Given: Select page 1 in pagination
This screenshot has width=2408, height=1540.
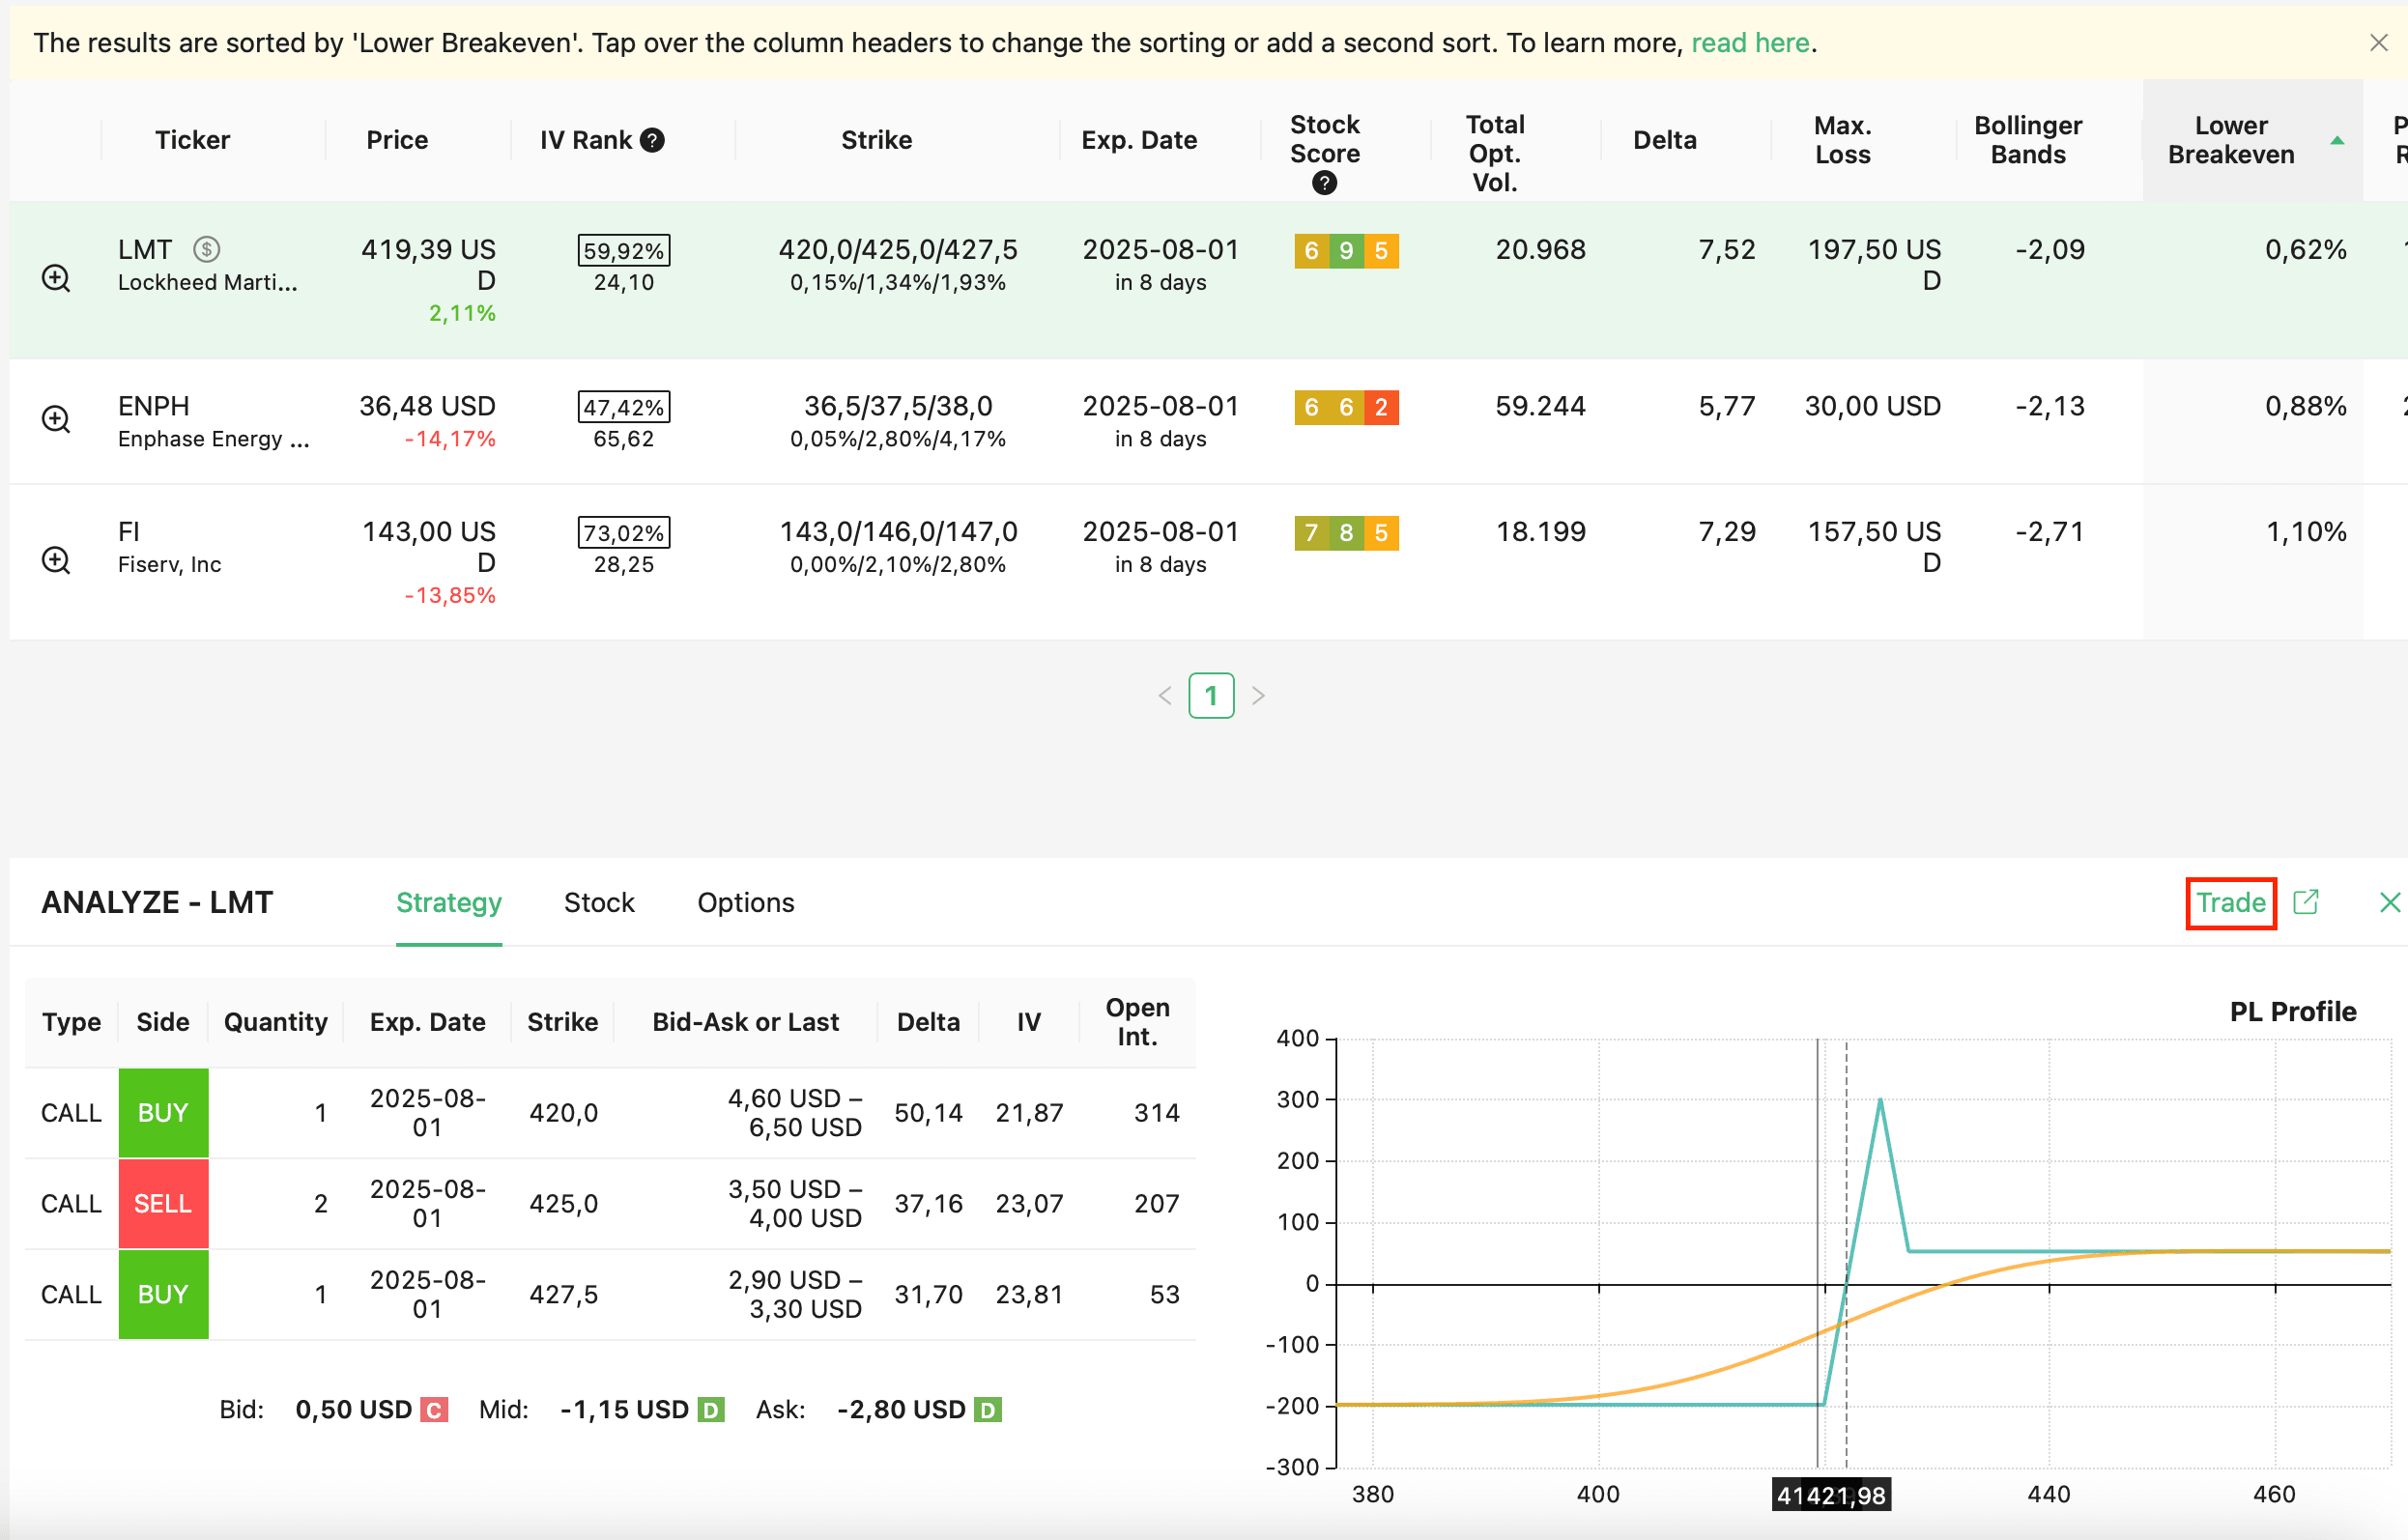Looking at the screenshot, I should (1211, 696).
